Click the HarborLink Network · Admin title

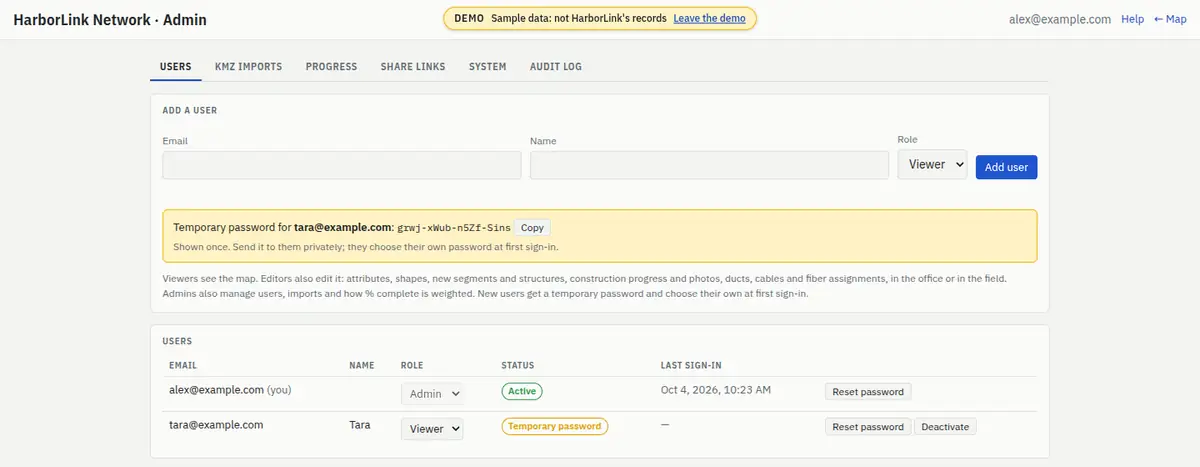click(111, 19)
